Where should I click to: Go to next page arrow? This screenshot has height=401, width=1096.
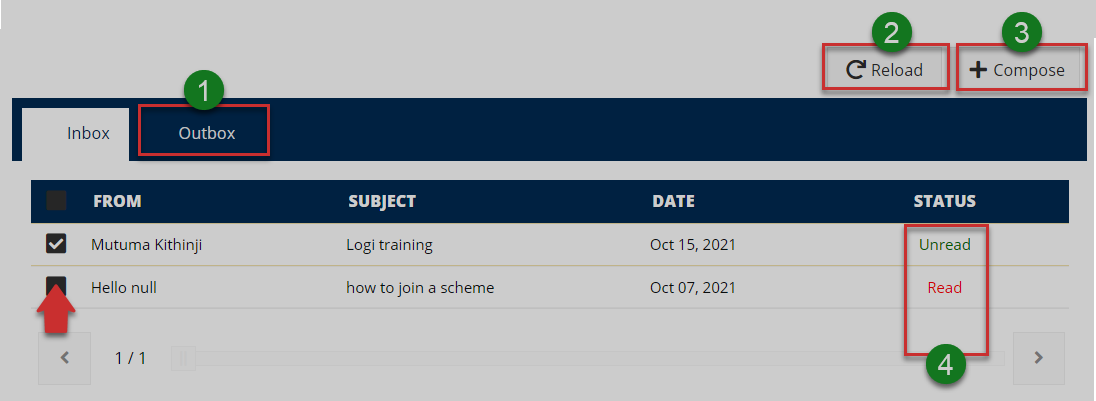(1038, 358)
